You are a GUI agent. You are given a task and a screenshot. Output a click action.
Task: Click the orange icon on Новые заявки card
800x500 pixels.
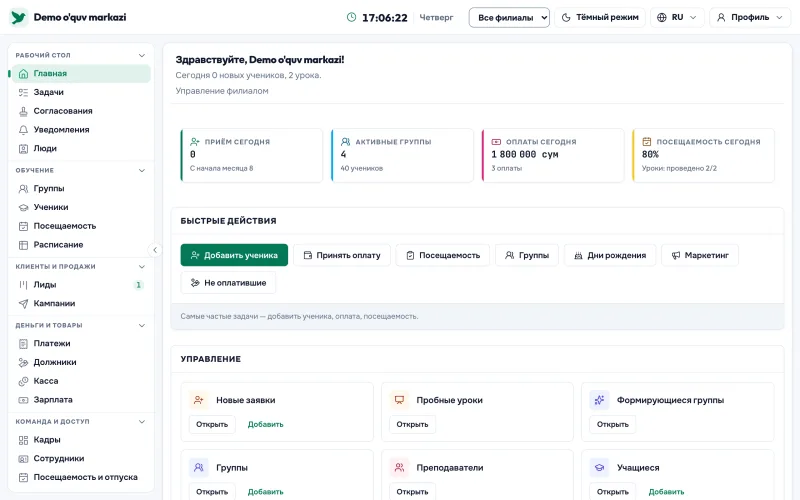click(198, 400)
